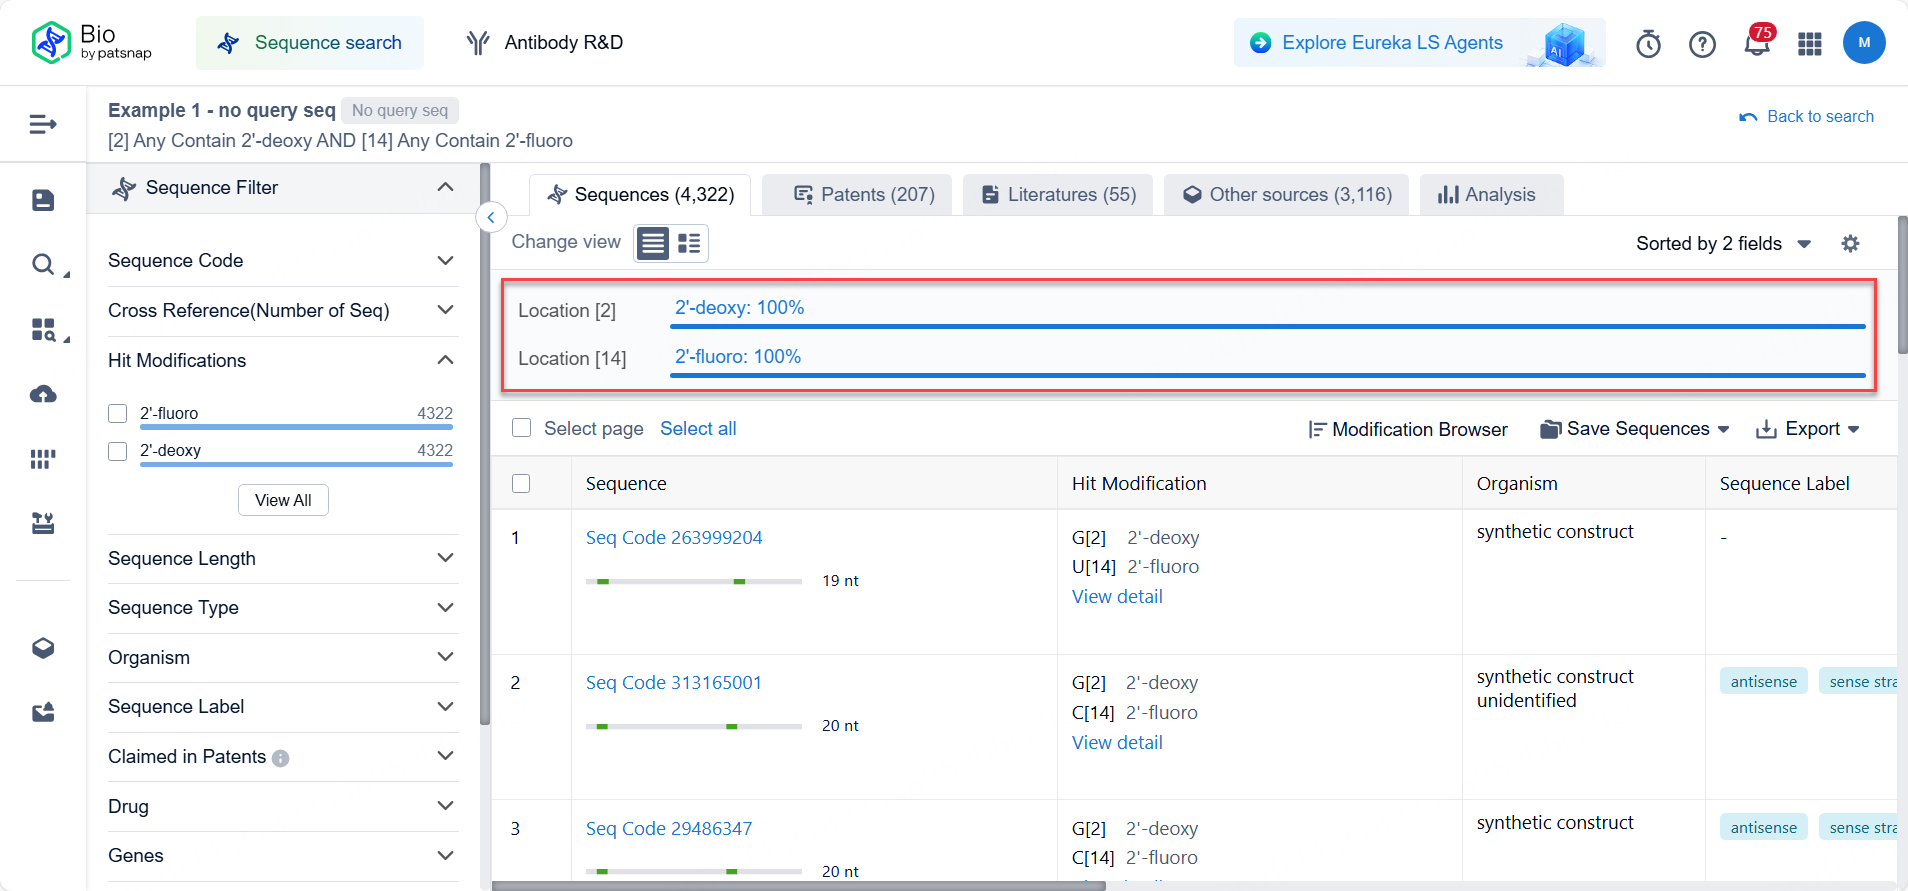
Task: Click the history timer icon
Action: tap(1648, 44)
